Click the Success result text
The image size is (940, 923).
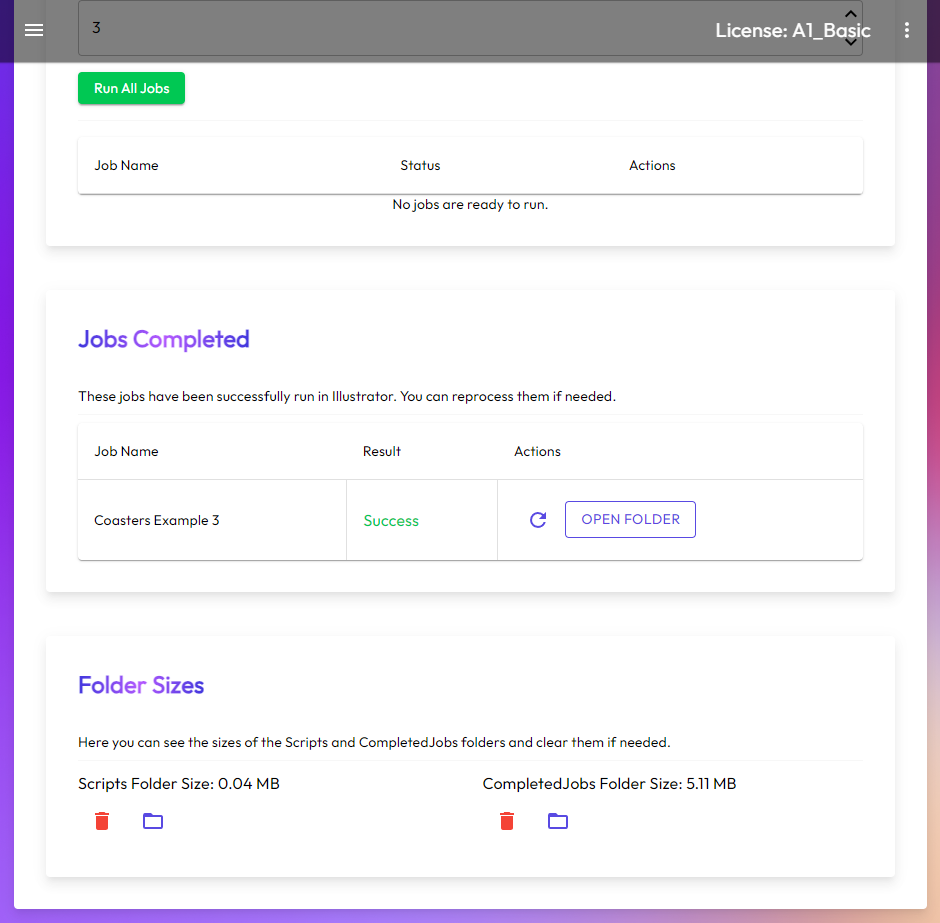pos(391,521)
